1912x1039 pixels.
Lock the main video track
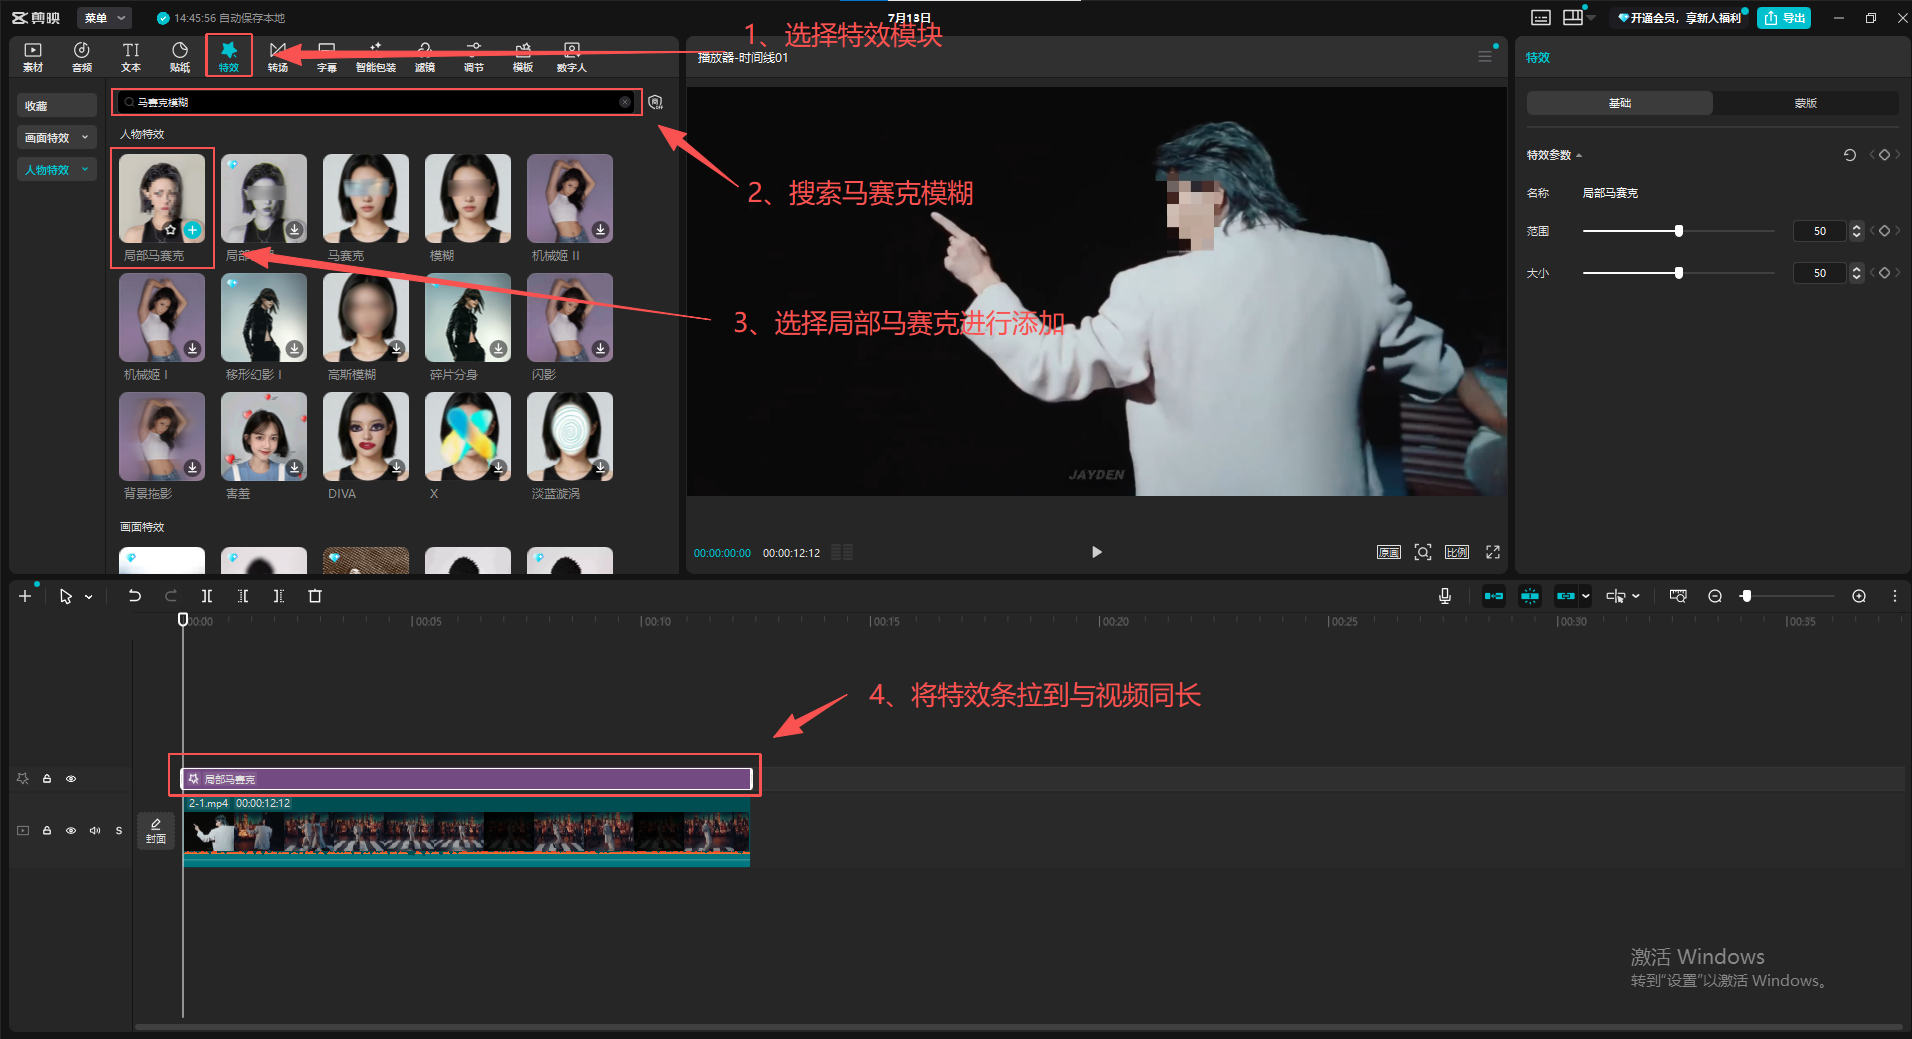[x=47, y=831]
